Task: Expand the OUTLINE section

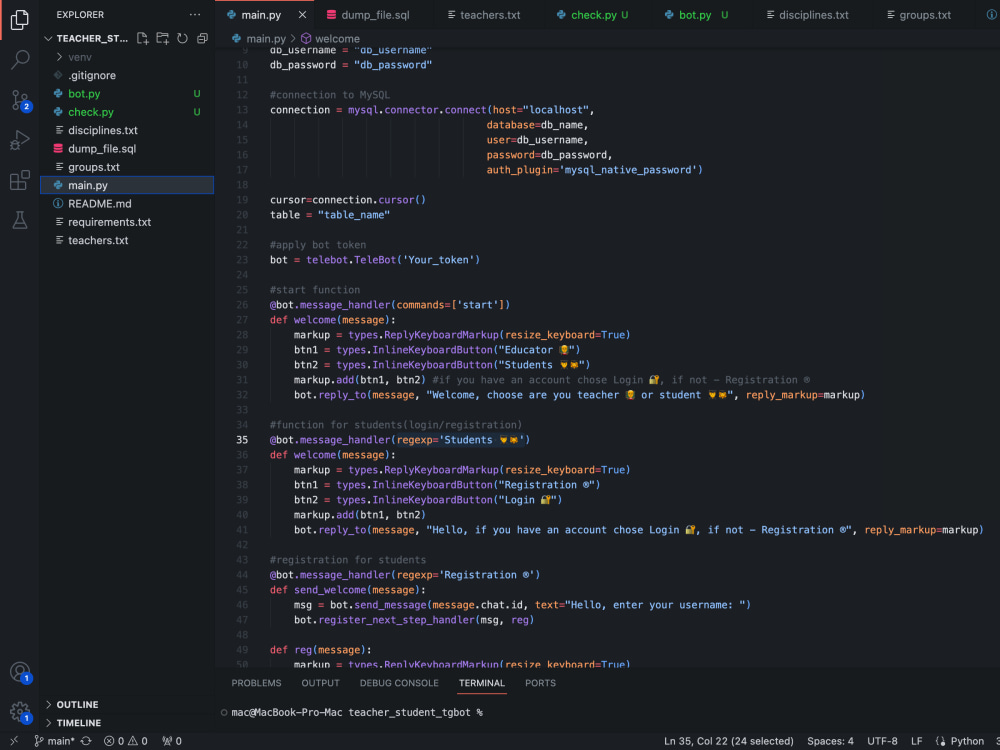Action: 127,704
